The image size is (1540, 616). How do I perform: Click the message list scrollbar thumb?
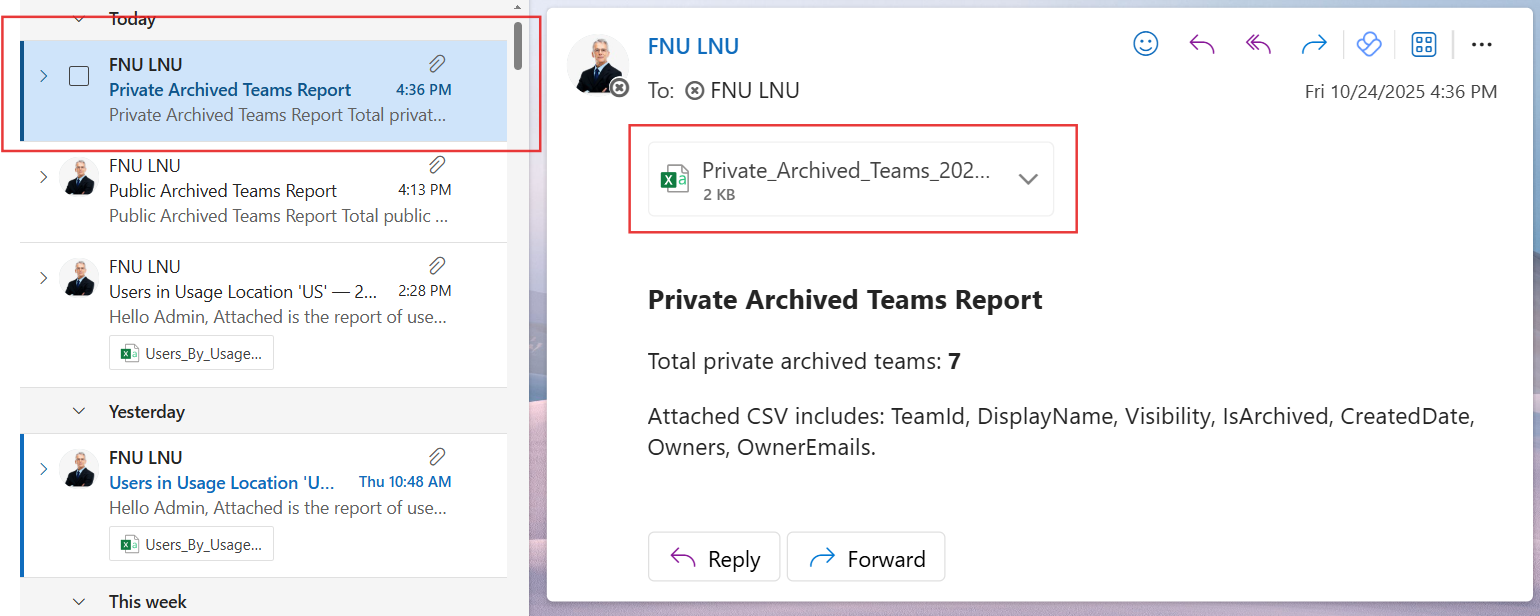pyautogui.click(x=517, y=45)
